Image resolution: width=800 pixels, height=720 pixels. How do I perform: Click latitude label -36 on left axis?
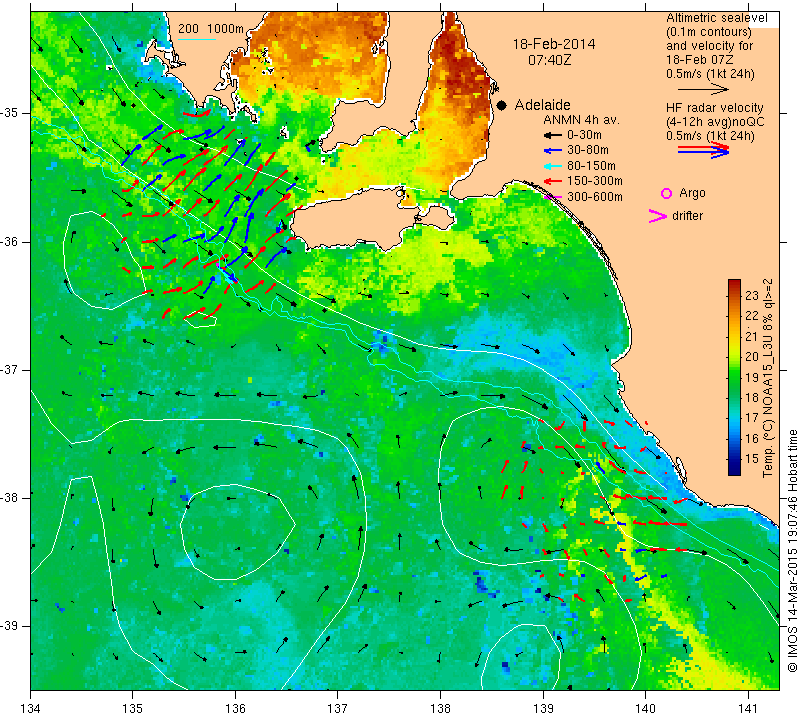tap(9, 241)
